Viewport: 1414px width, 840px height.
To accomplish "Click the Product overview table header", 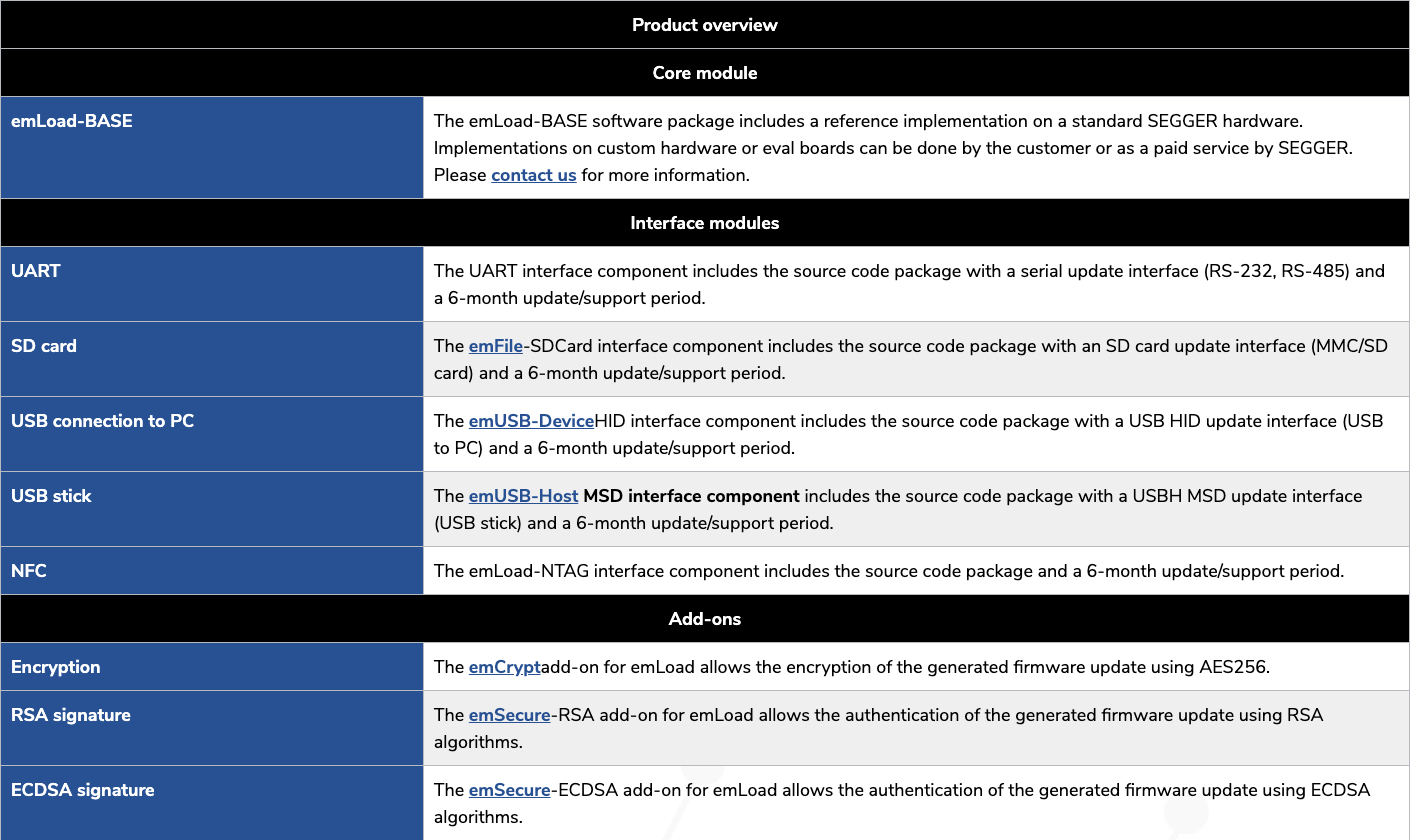I will pyautogui.click(x=705, y=25).
